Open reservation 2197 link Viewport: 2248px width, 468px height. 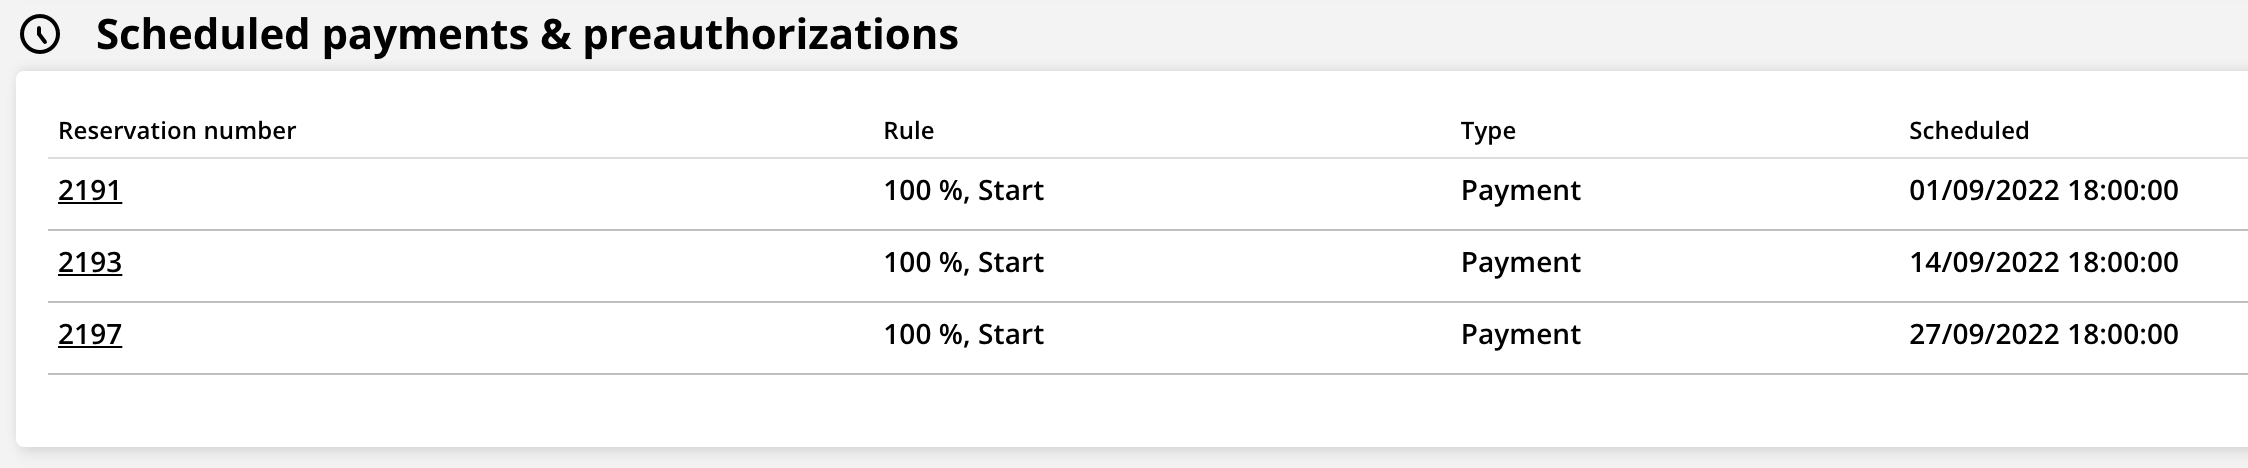90,335
